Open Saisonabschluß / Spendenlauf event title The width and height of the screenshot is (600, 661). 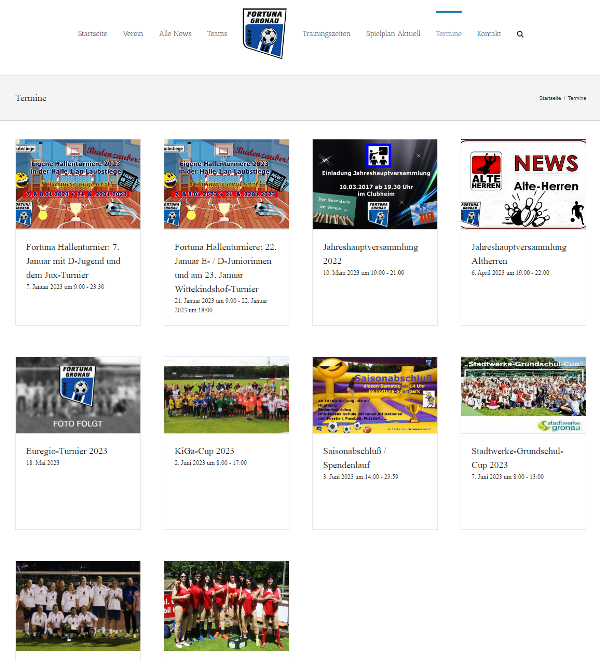tap(355, 458)
